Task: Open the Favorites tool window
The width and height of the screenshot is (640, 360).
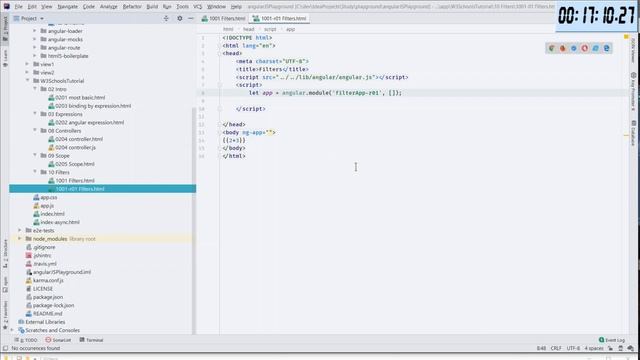Action: coord(5,315)
